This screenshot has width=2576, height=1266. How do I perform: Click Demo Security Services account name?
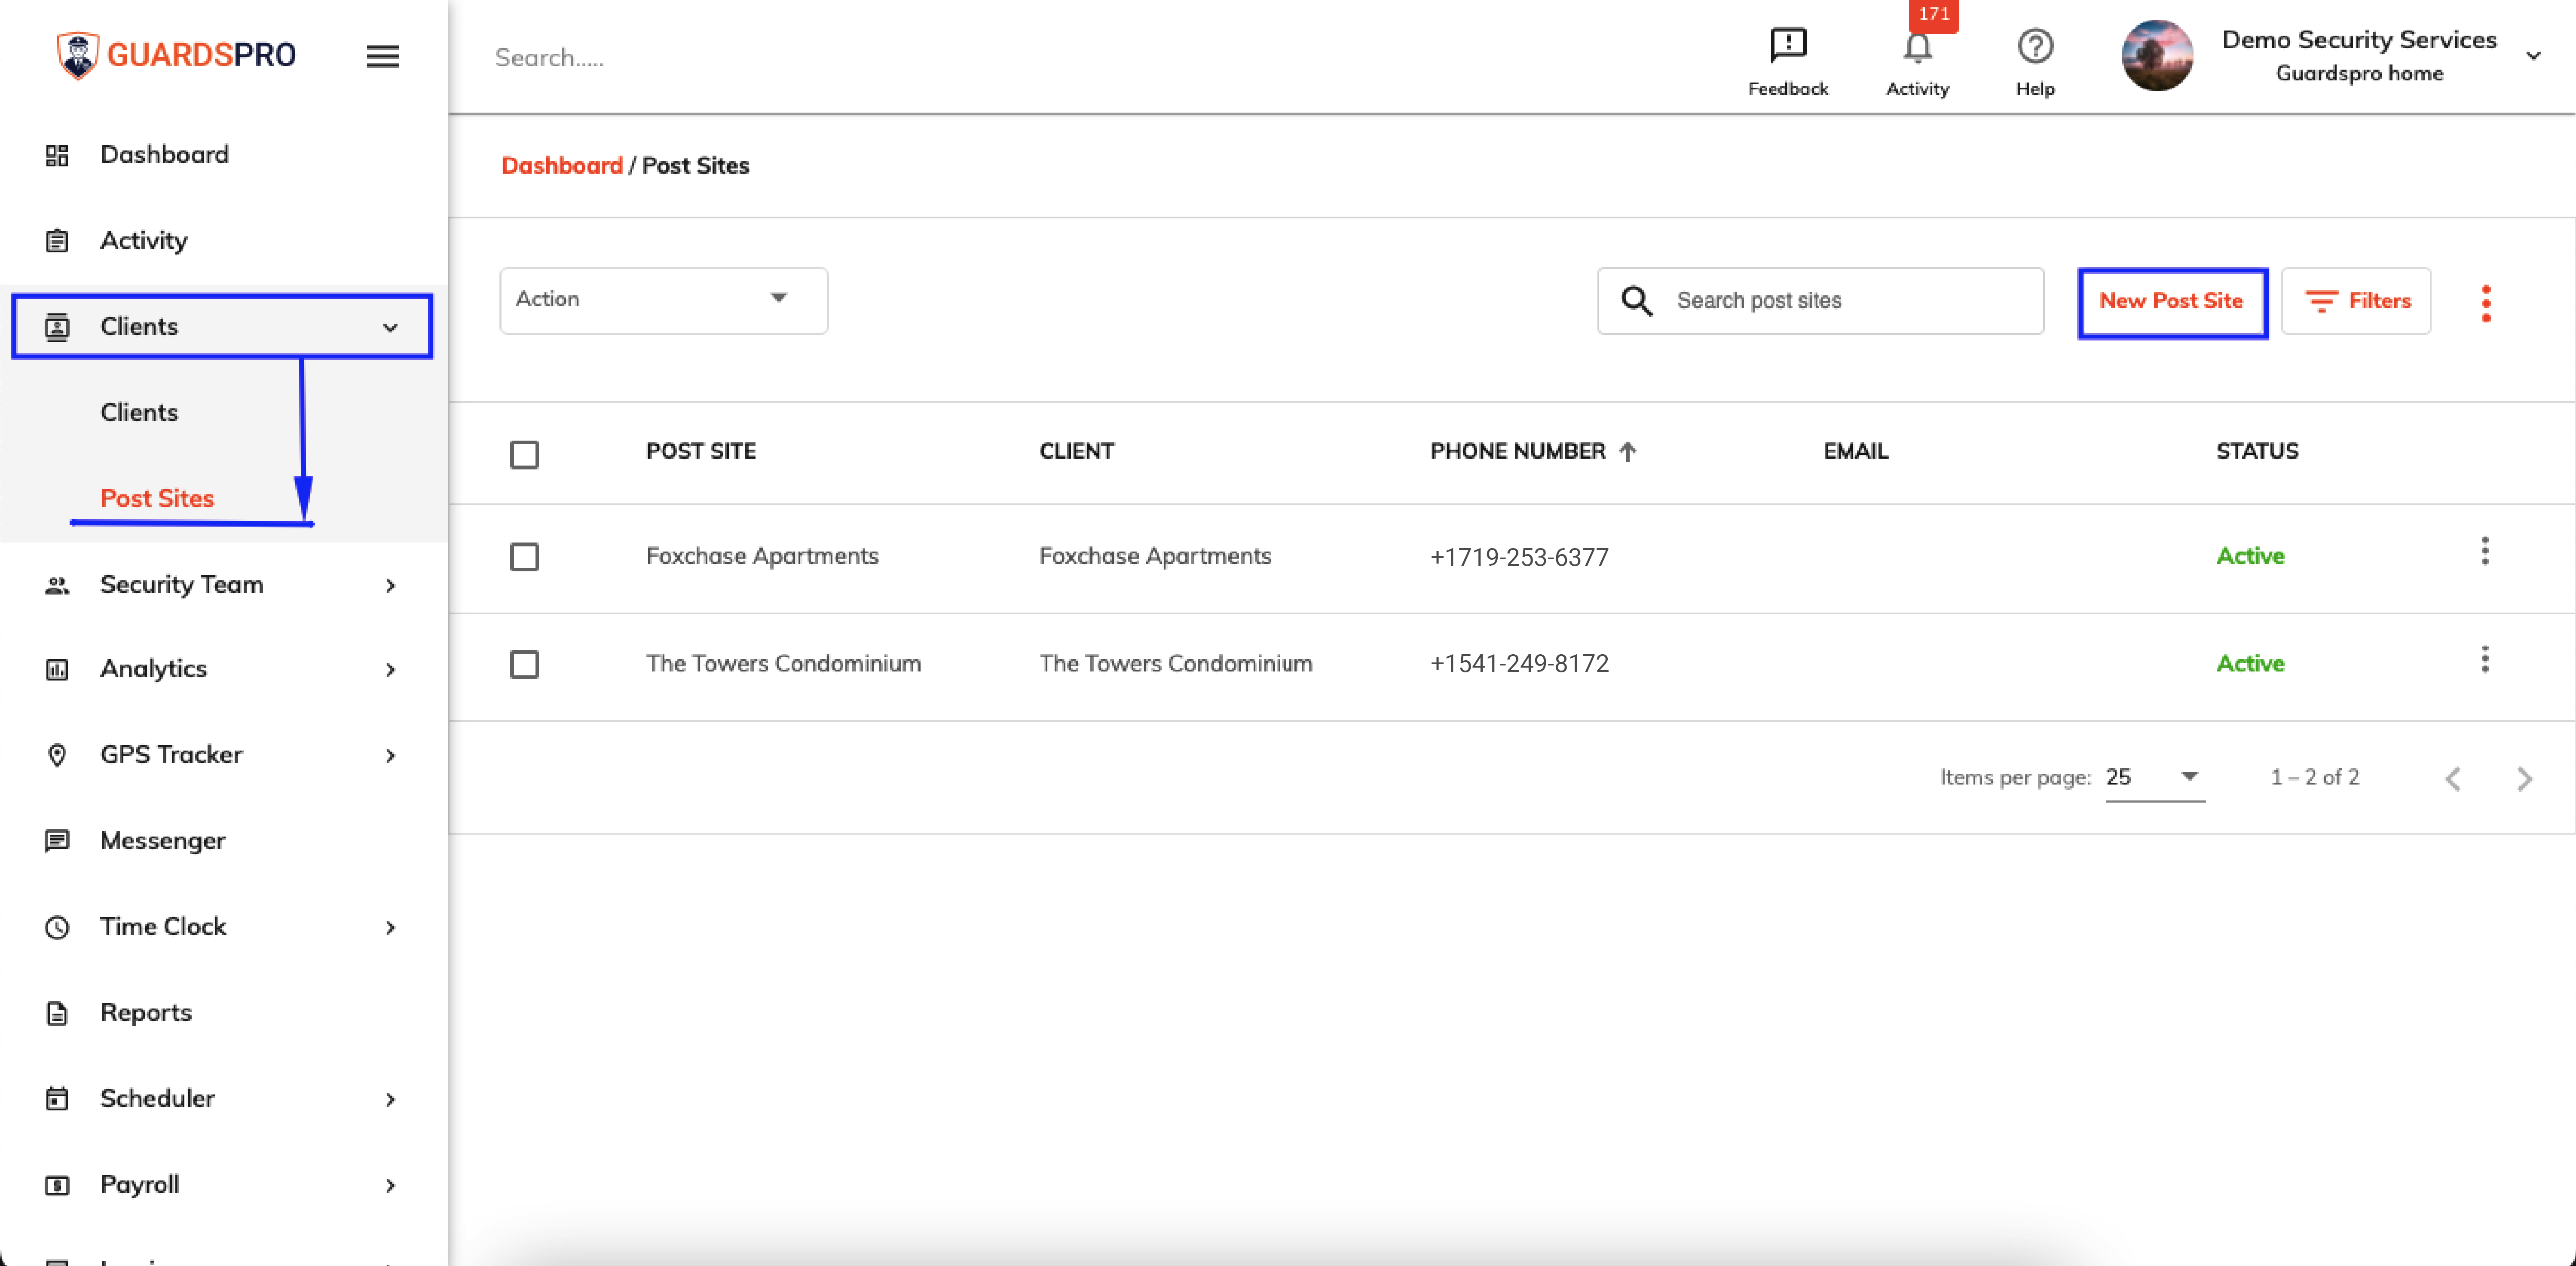coord(2359,40)
